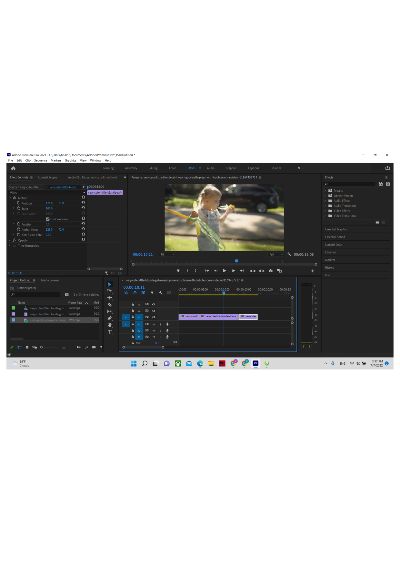The width and height of the screenshot is (400, 565).
Task: Open the timeline wrench settings icon
Action: click(x=160, y=293)
